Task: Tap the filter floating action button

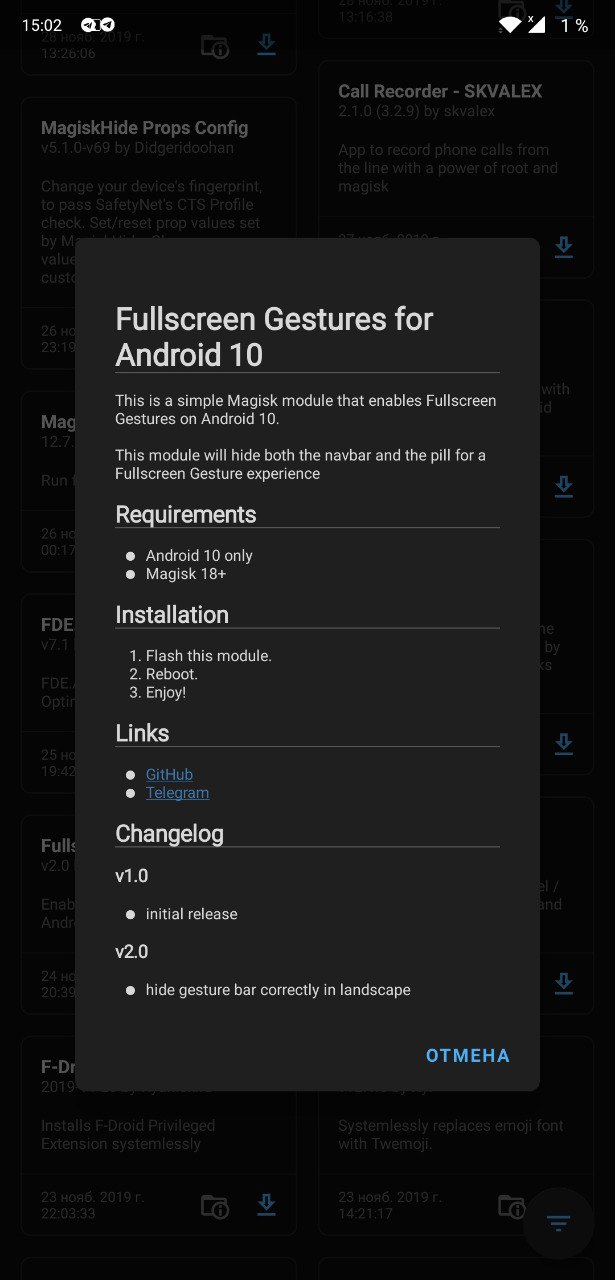Action: (x=558, y=1223)
